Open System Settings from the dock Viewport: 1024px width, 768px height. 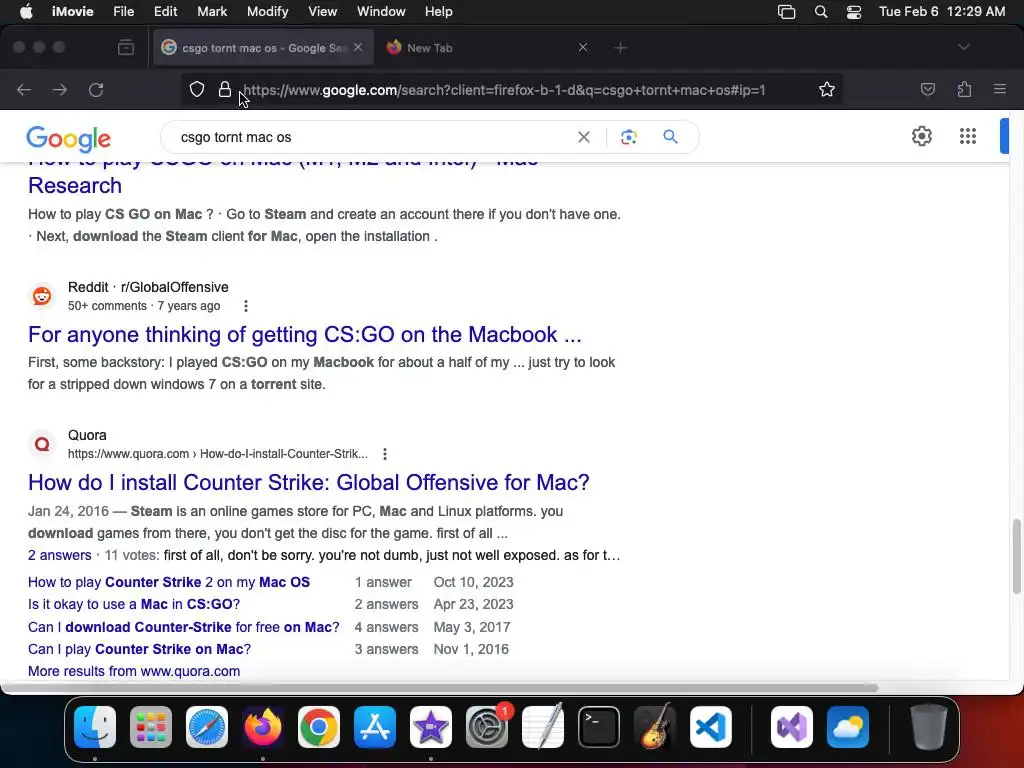point(487,727)
